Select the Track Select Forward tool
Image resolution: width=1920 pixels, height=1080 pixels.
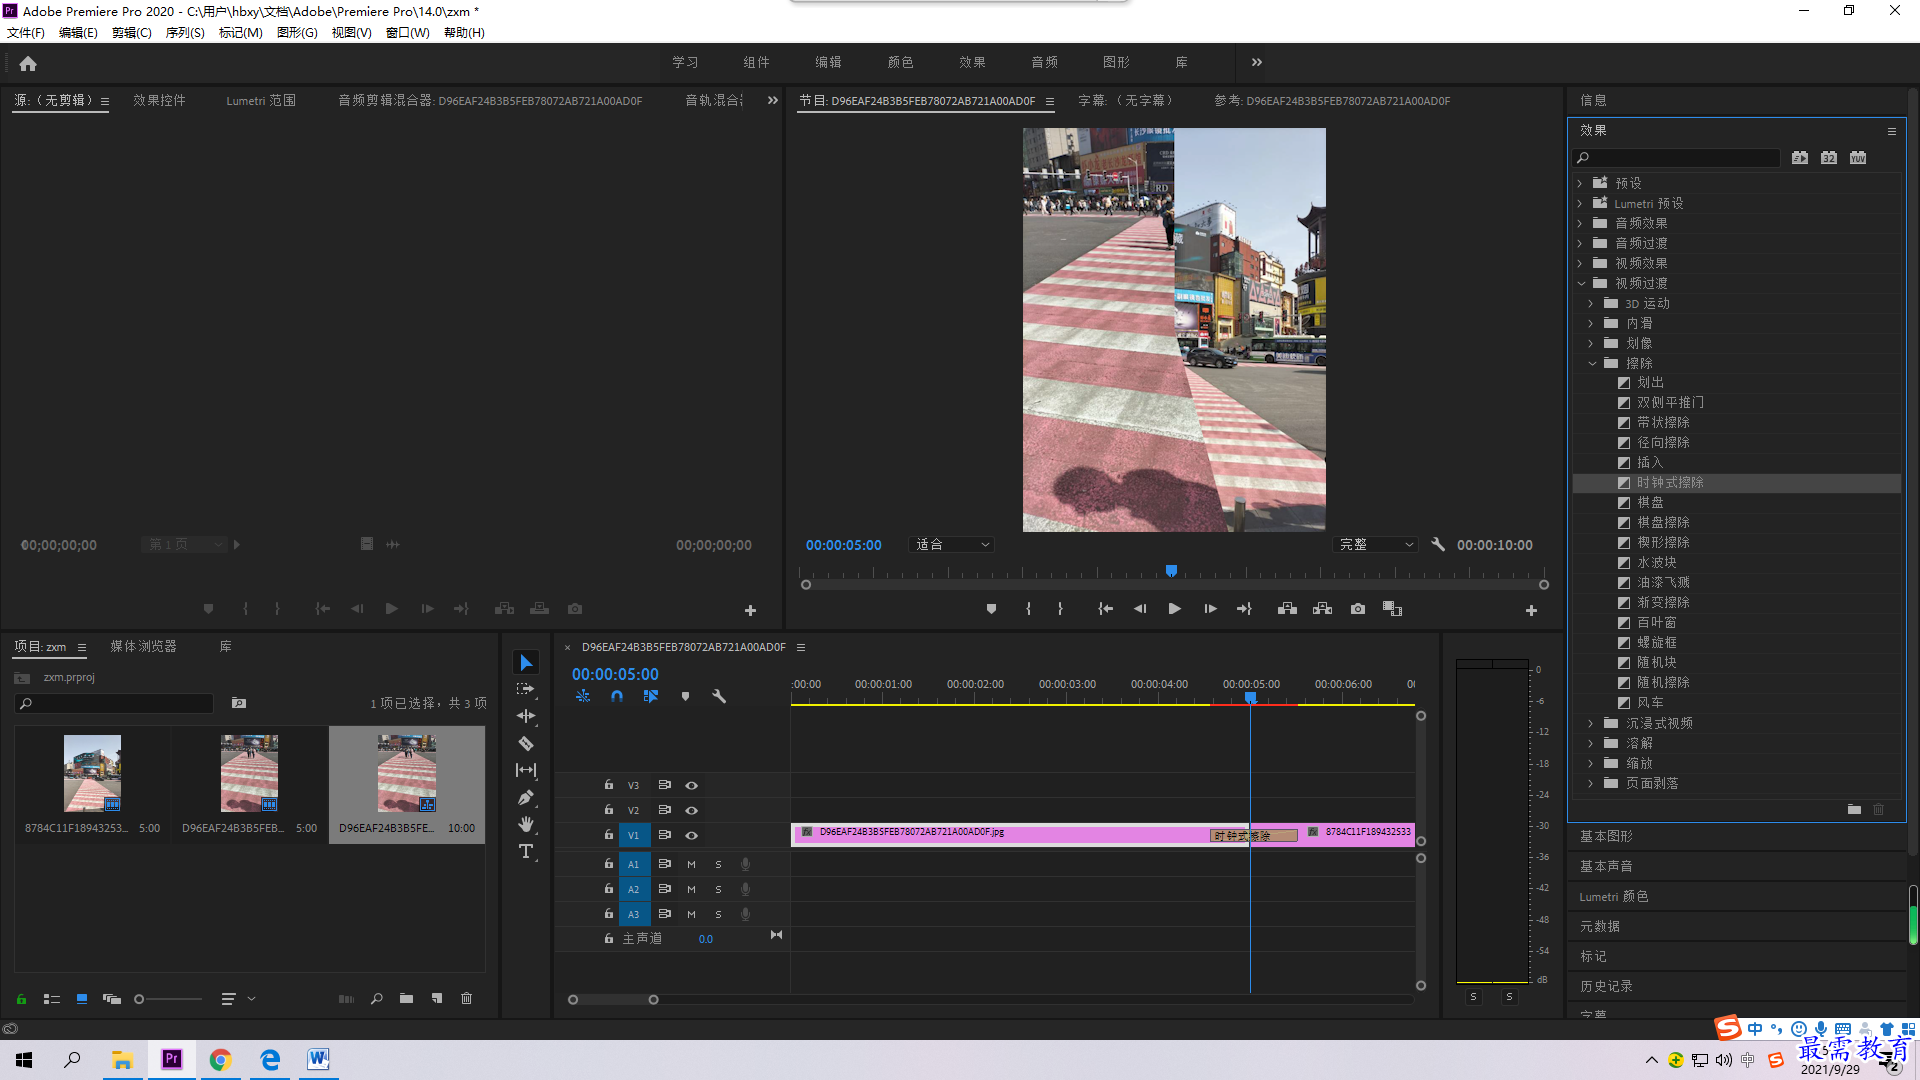(526, 689)
